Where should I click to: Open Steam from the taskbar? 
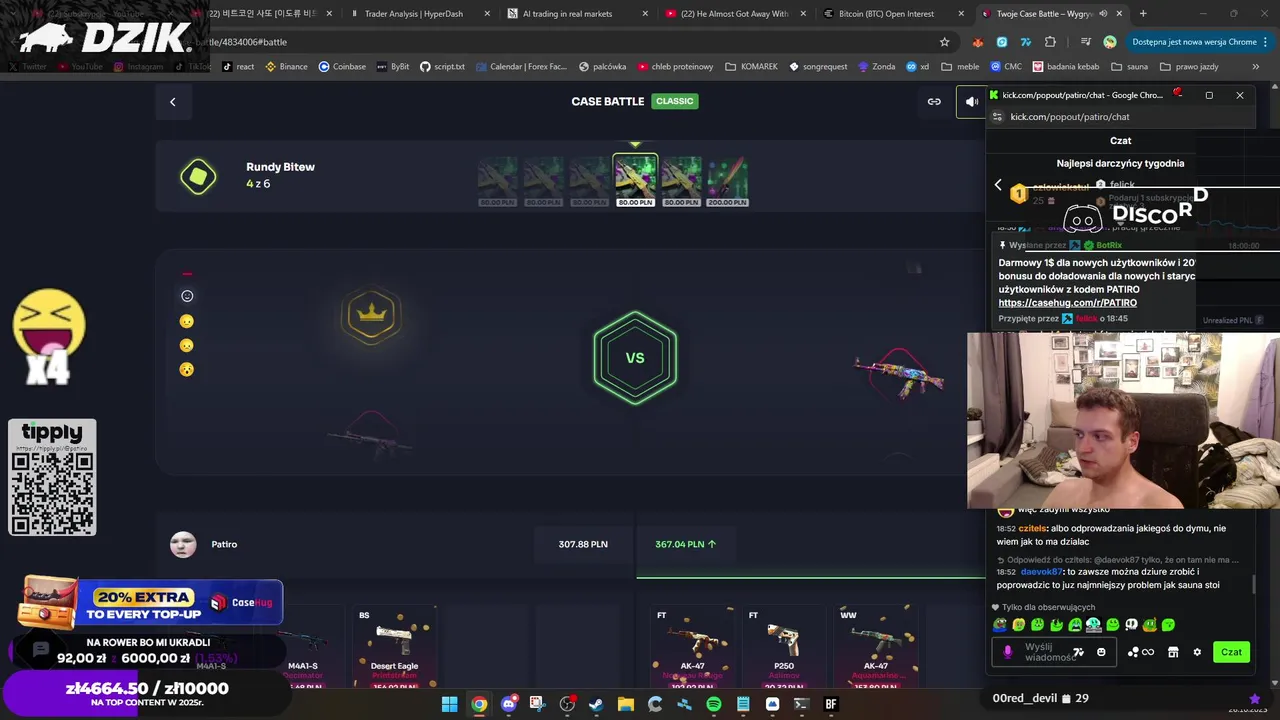(x=596, y=704)
